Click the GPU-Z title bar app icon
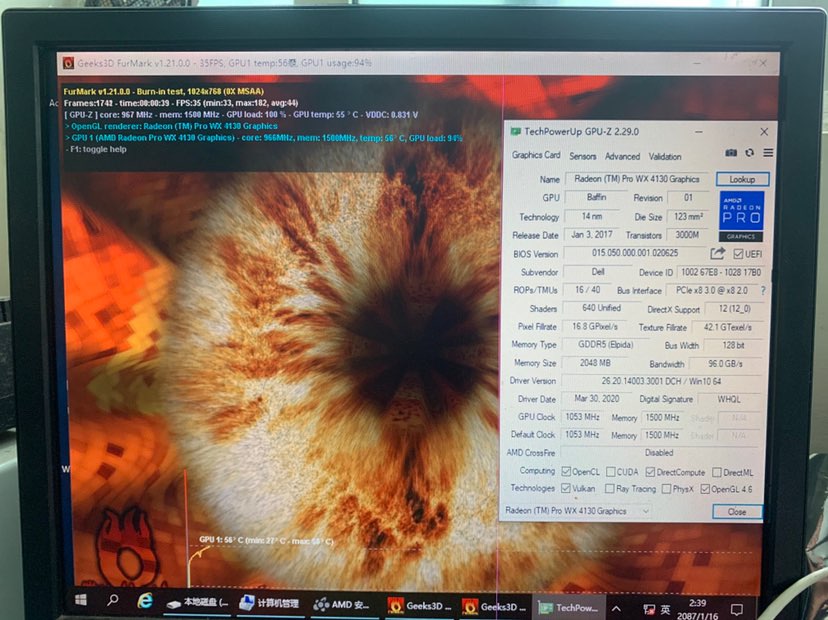This screenshot has height=620, width=828. coord(515,131)
